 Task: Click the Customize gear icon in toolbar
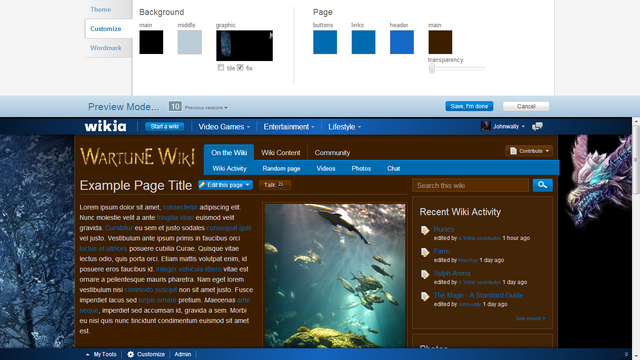(131, 354)
